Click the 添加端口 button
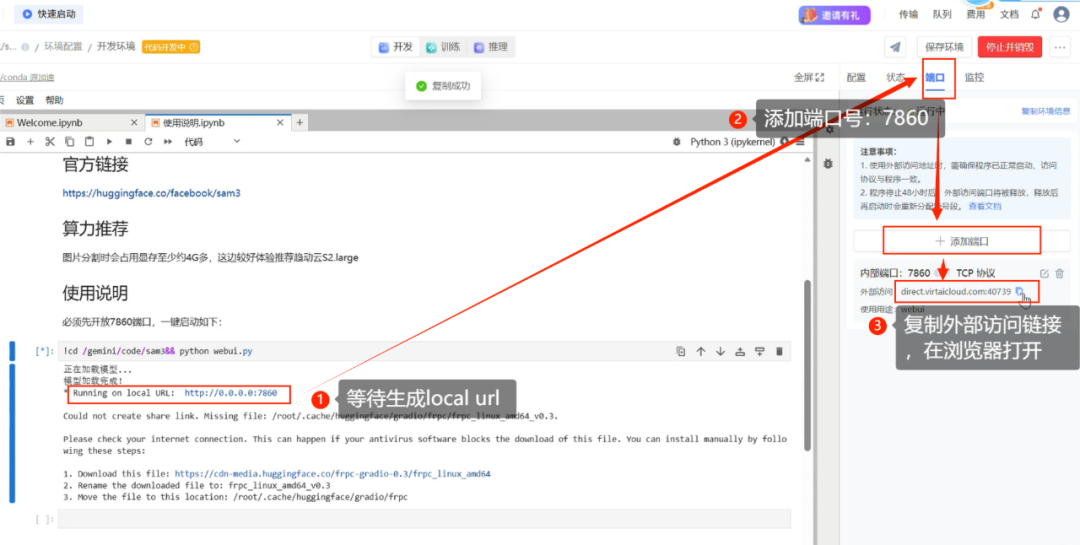The image size is (1080, 545). (962, 241)
